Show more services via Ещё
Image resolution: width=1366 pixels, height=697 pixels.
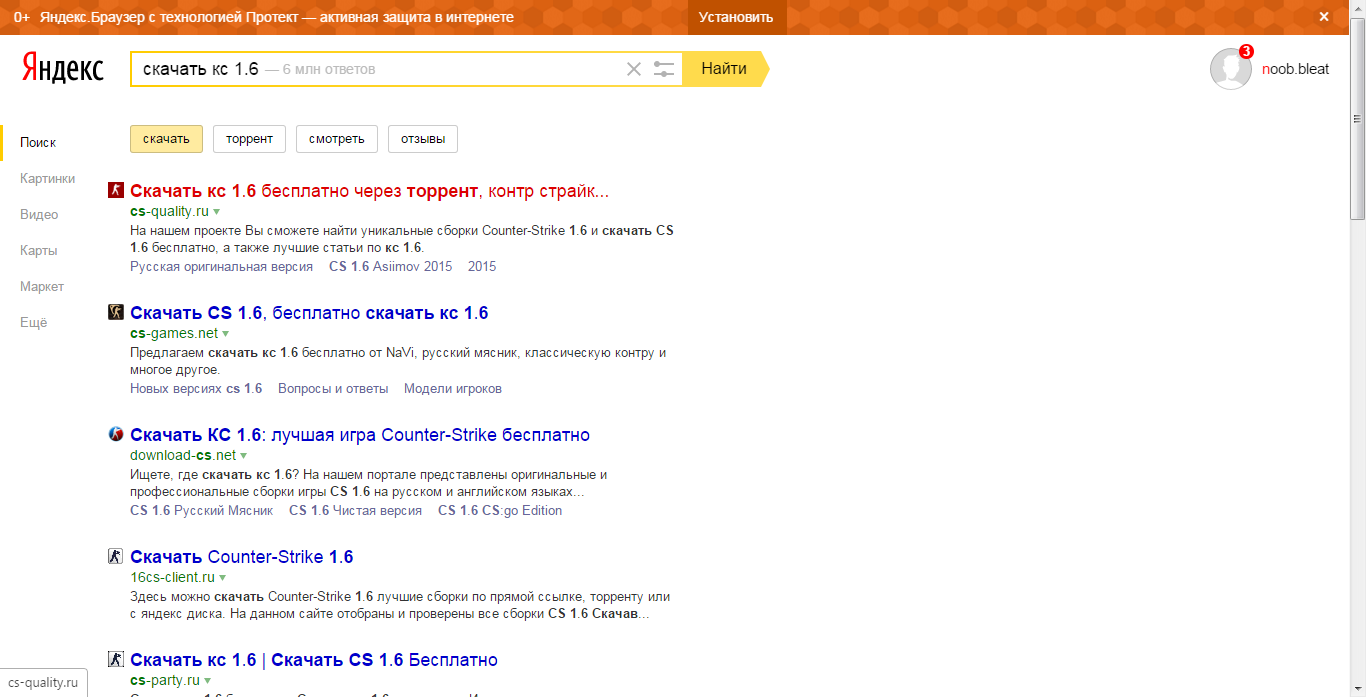(33, 323)
